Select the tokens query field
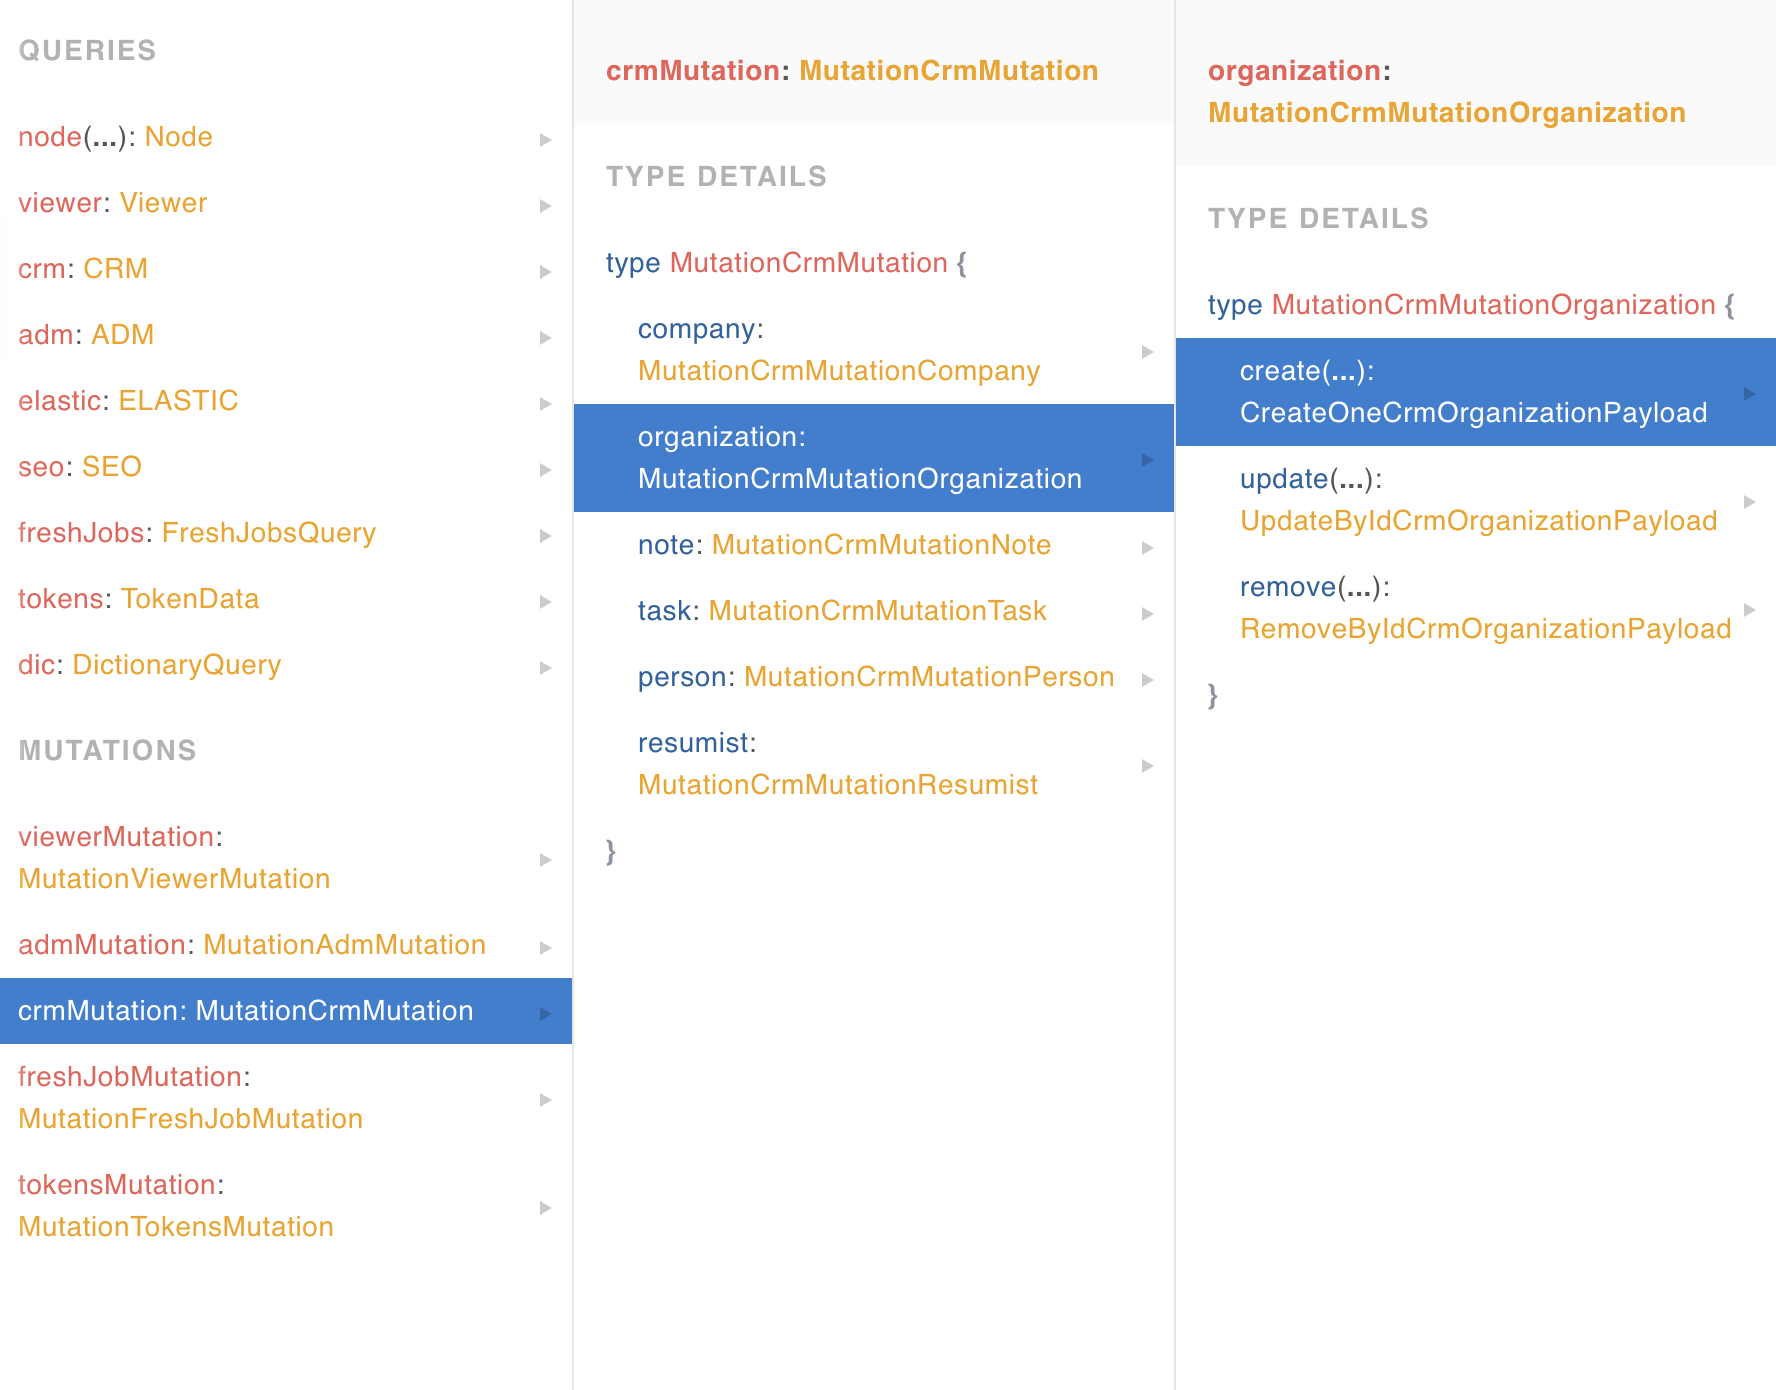Viewport: 1776px width, 1390px height. [x=61, y=599]
